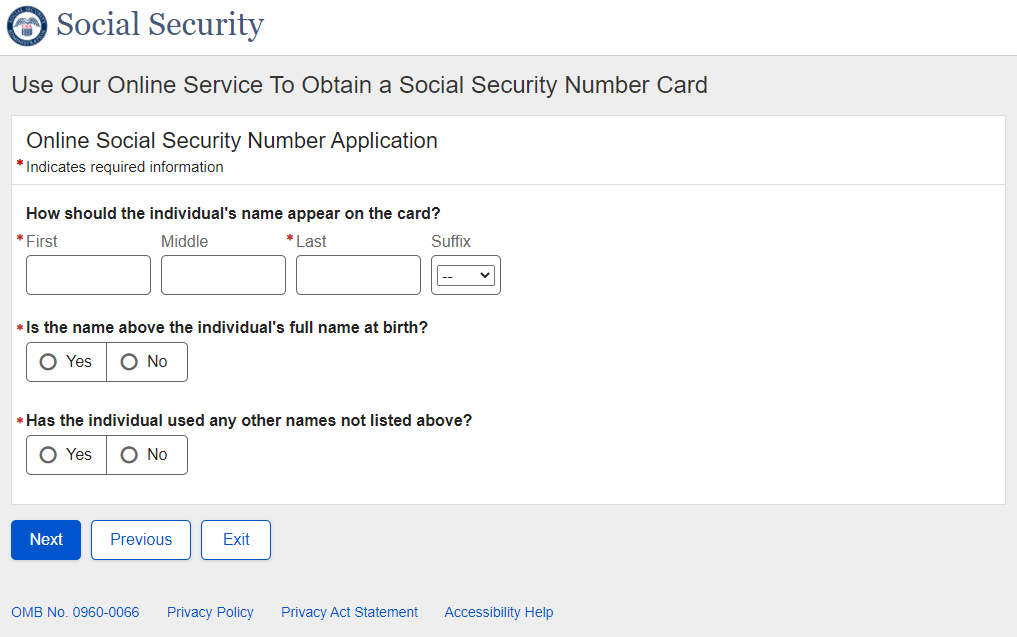Viewport: 1017px width, 637px height.
Task: Click the 'Indicates required information' note
Action: coord(125,167)
